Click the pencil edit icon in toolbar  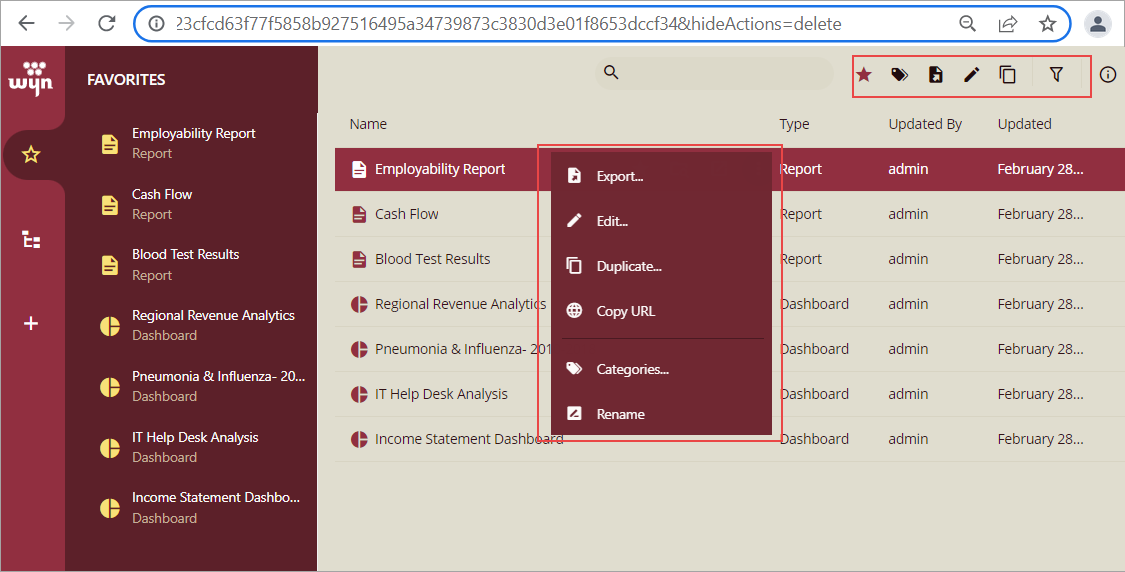click(971, 74)
